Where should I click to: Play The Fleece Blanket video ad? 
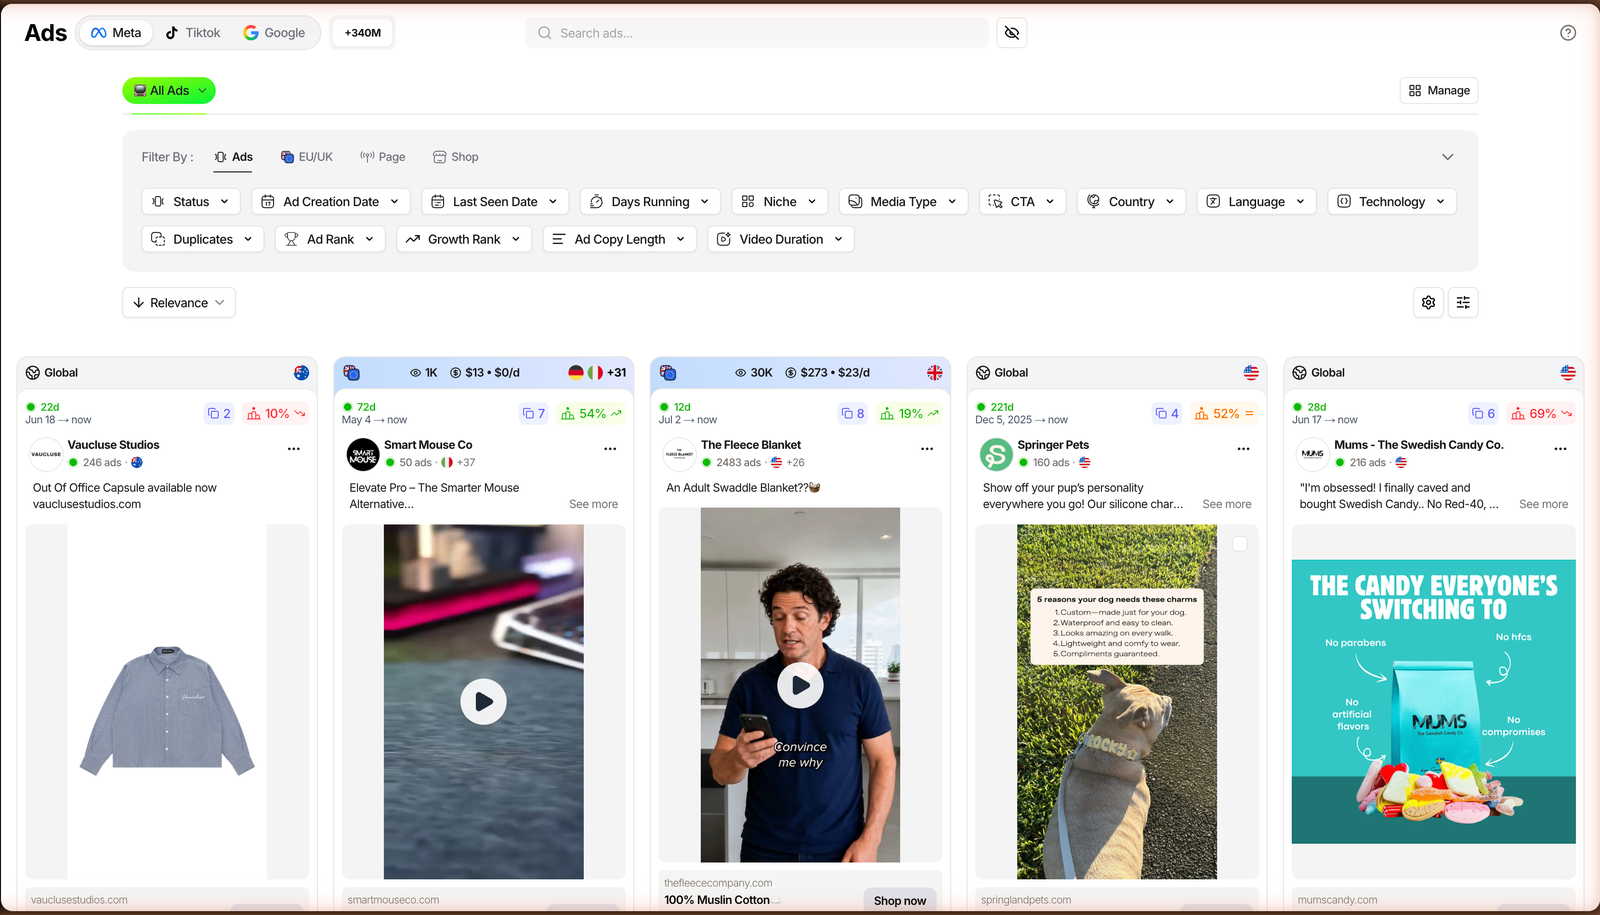[x=800, y=685]
